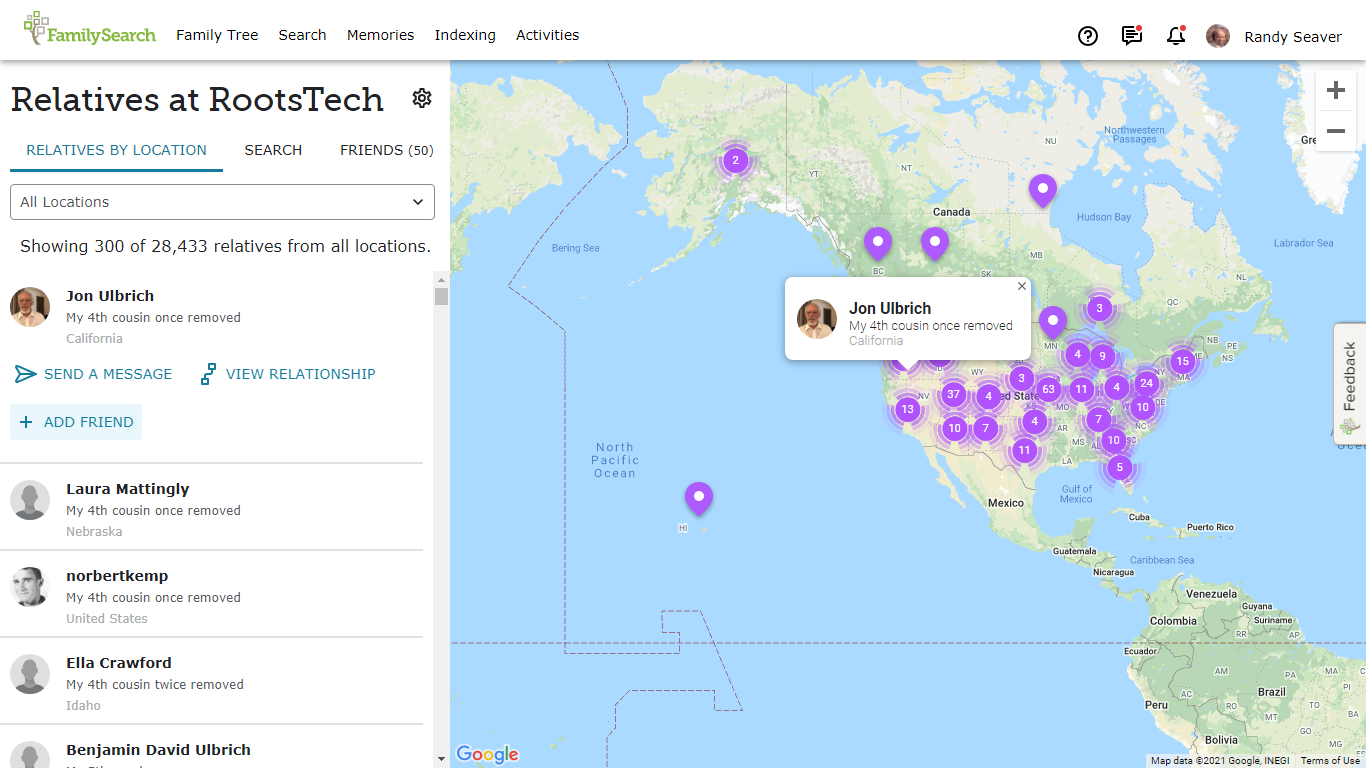Open Relatives at RootsTech settings gear

point(421,98)
